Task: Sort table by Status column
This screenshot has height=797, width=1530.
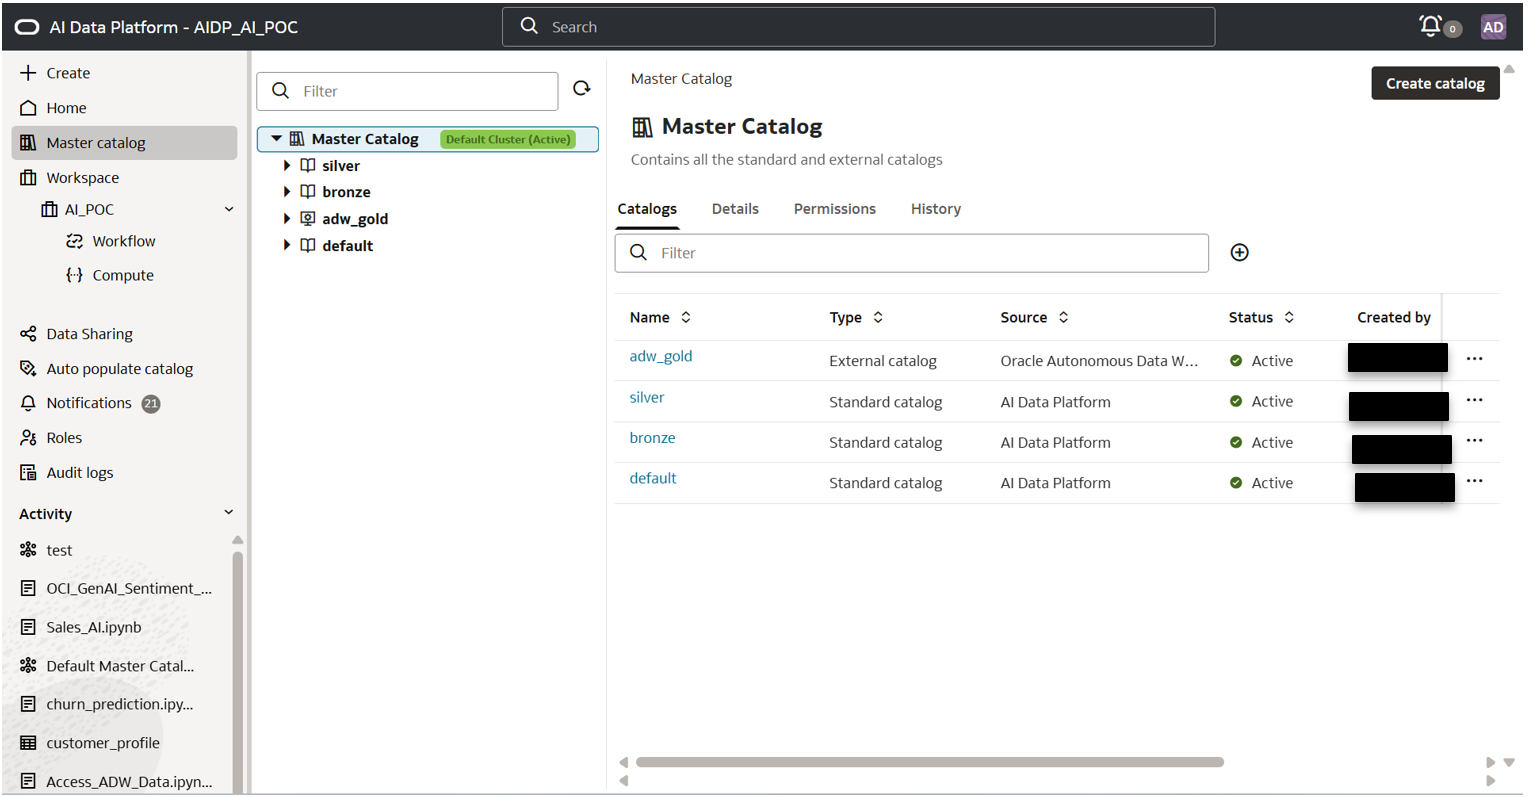Action: pyautogui.click(x=1289, y=317)
